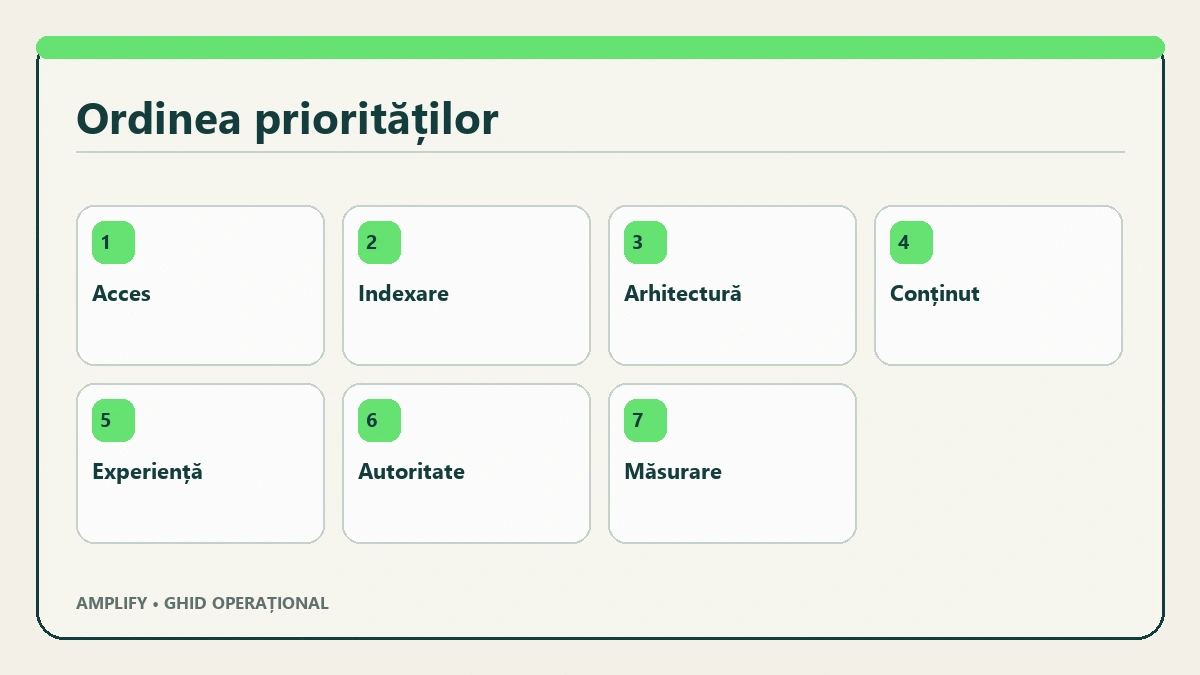Image resolution: width=1200 pixels, height=675 pixels.
Task: Select the Arhitectură card label
Action: coord(683,294)
